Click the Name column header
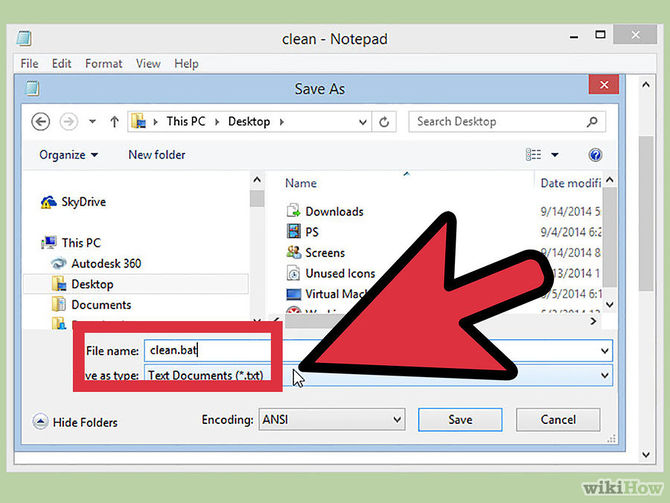 (301, 183)
